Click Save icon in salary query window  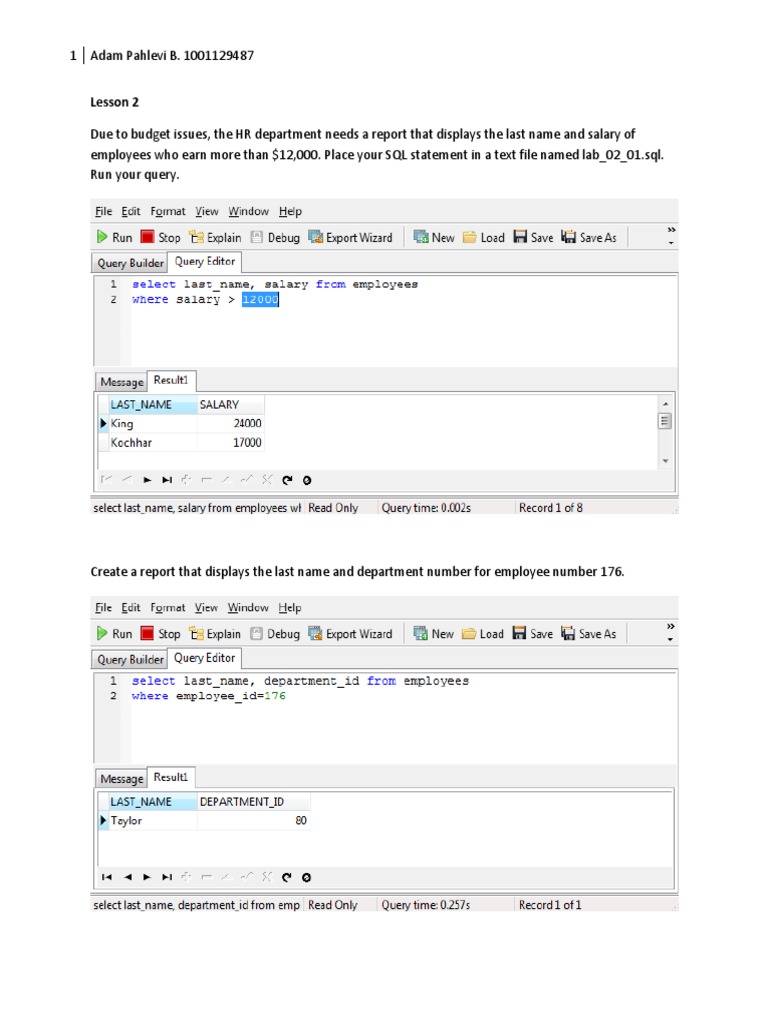520,237
